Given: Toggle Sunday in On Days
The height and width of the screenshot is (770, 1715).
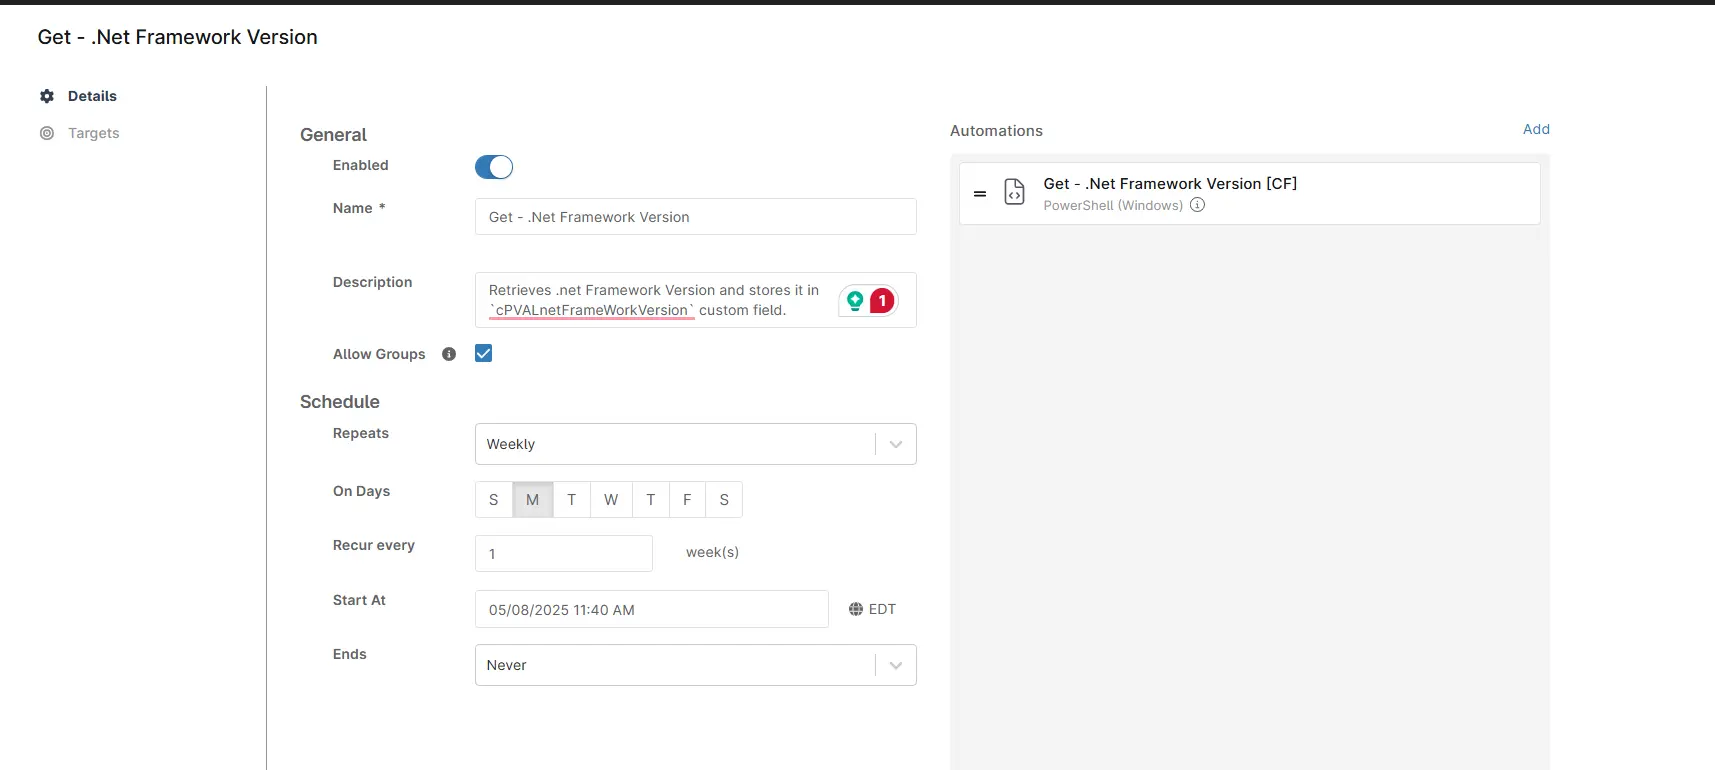Looking at the screenshot, I should point(494,500).
